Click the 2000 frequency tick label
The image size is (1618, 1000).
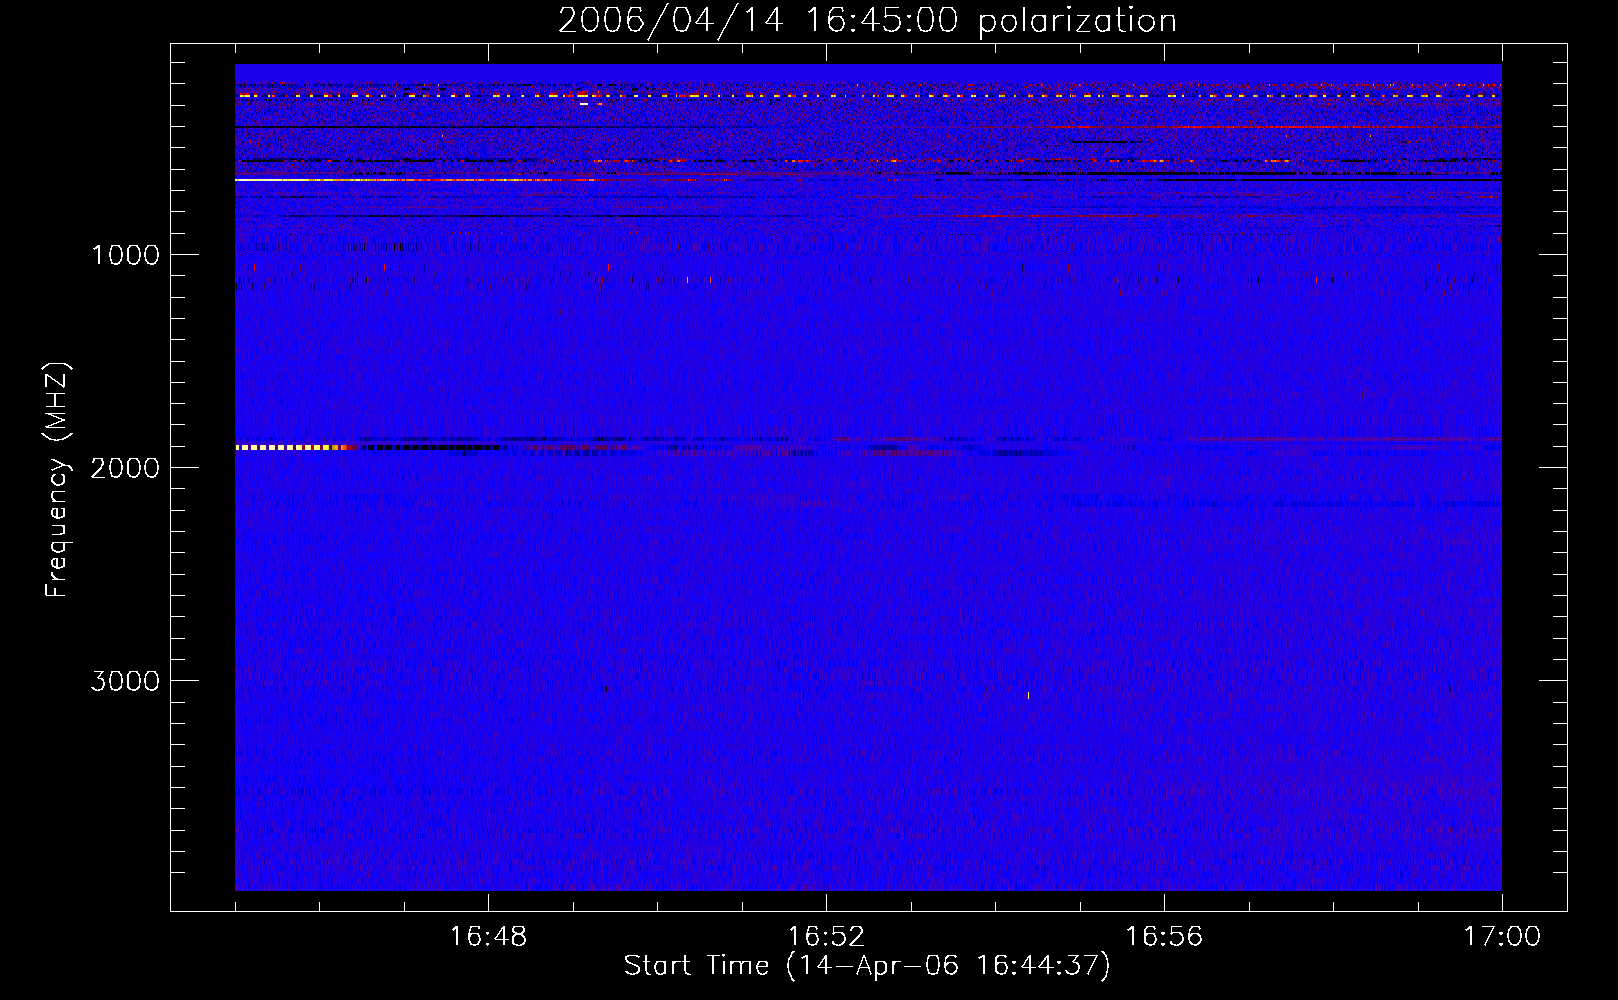[125, 468]
